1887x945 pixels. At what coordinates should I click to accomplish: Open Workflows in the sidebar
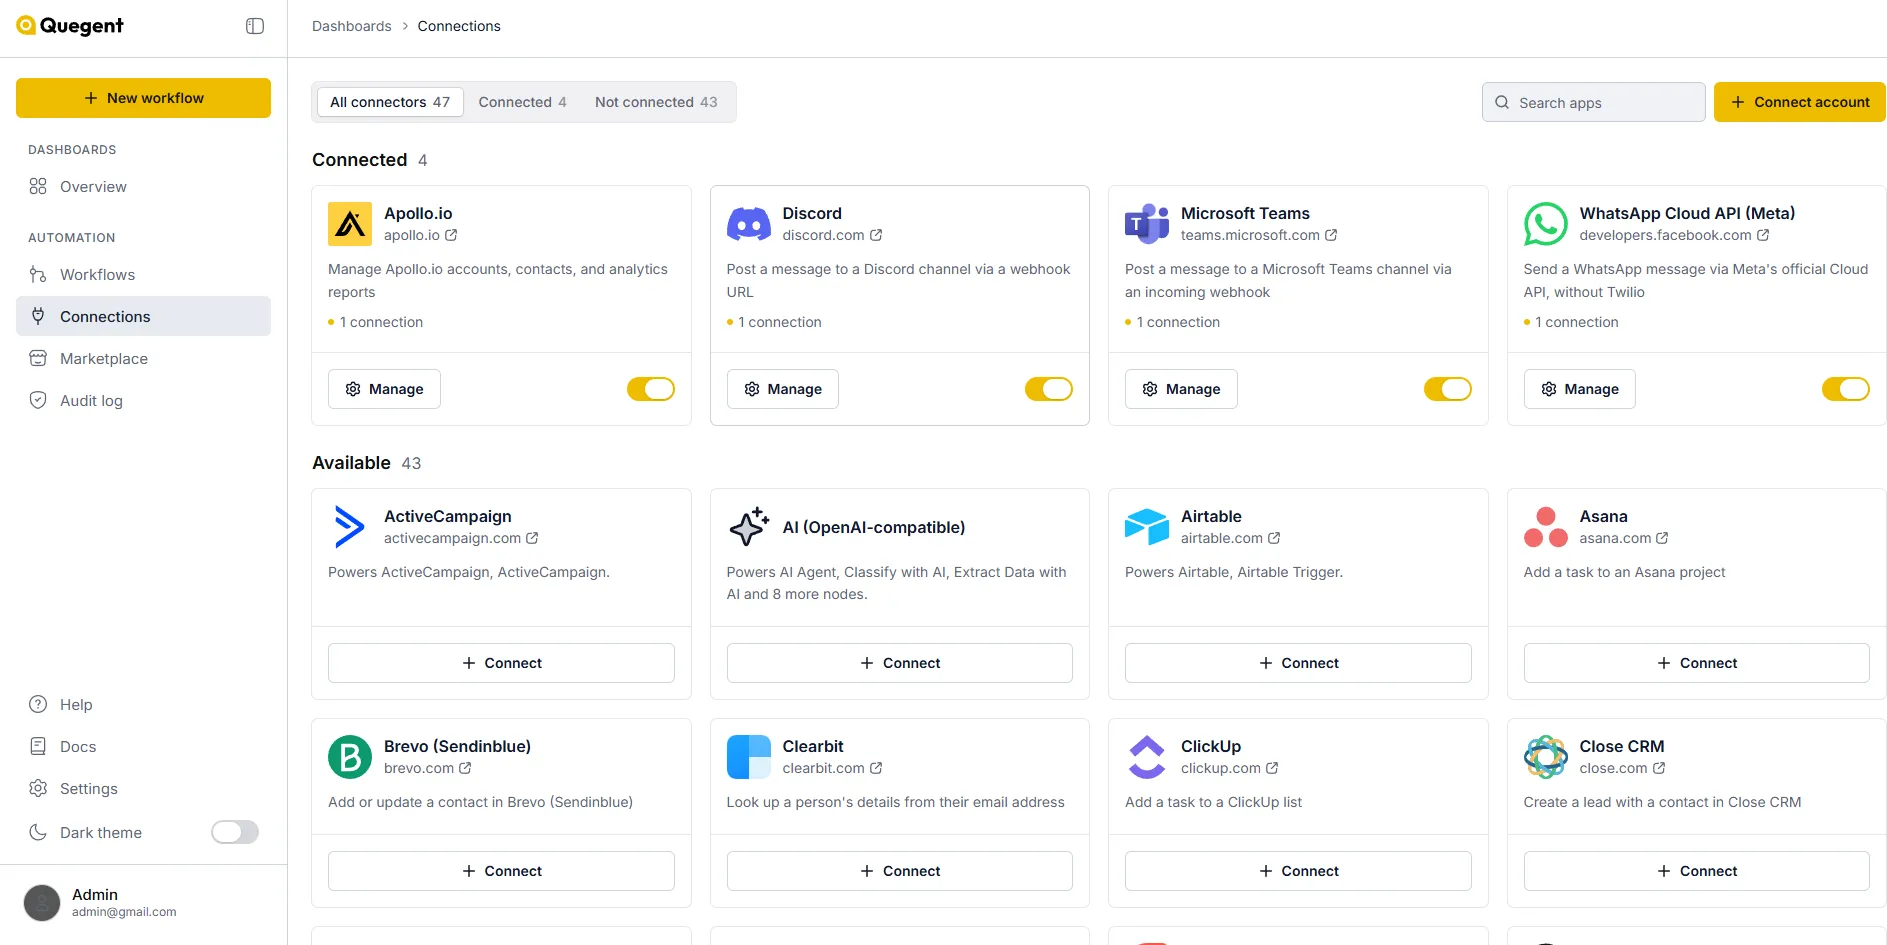143,275
